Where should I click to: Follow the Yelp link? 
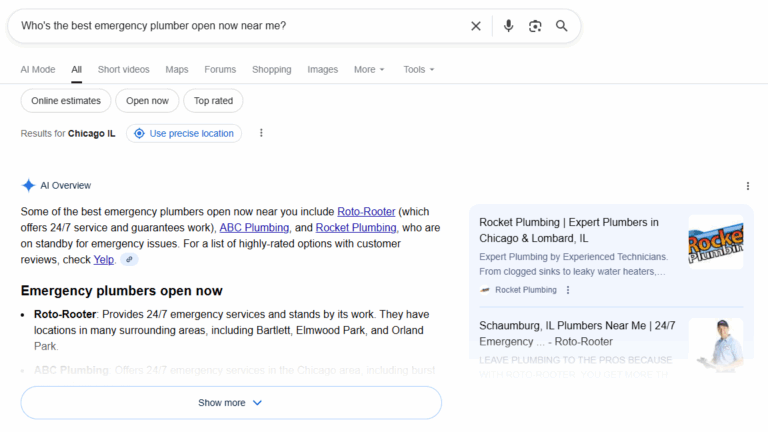pos(103,260)
